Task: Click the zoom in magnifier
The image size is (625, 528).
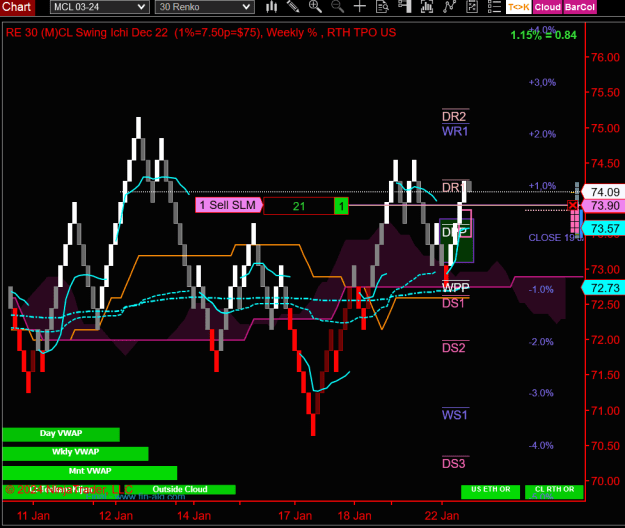Action: pos(315,6)
